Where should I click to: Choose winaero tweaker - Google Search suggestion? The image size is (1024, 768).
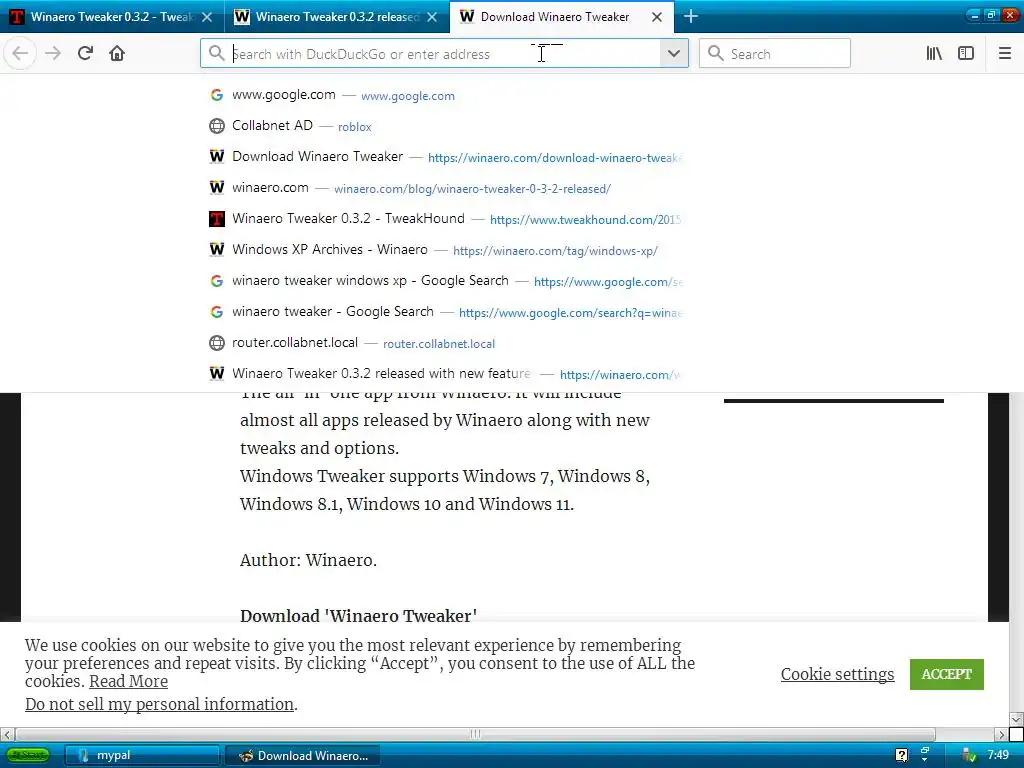444,312
